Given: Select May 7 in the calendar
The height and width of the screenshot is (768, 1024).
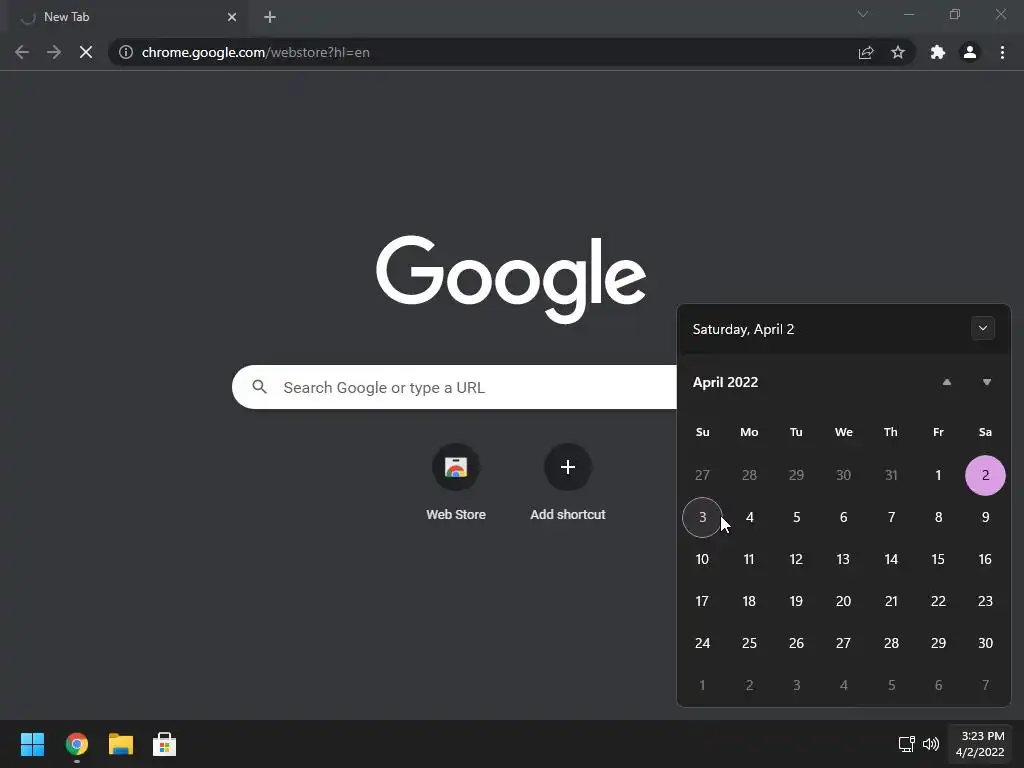Looking at the screenshot, I should 985,685.
